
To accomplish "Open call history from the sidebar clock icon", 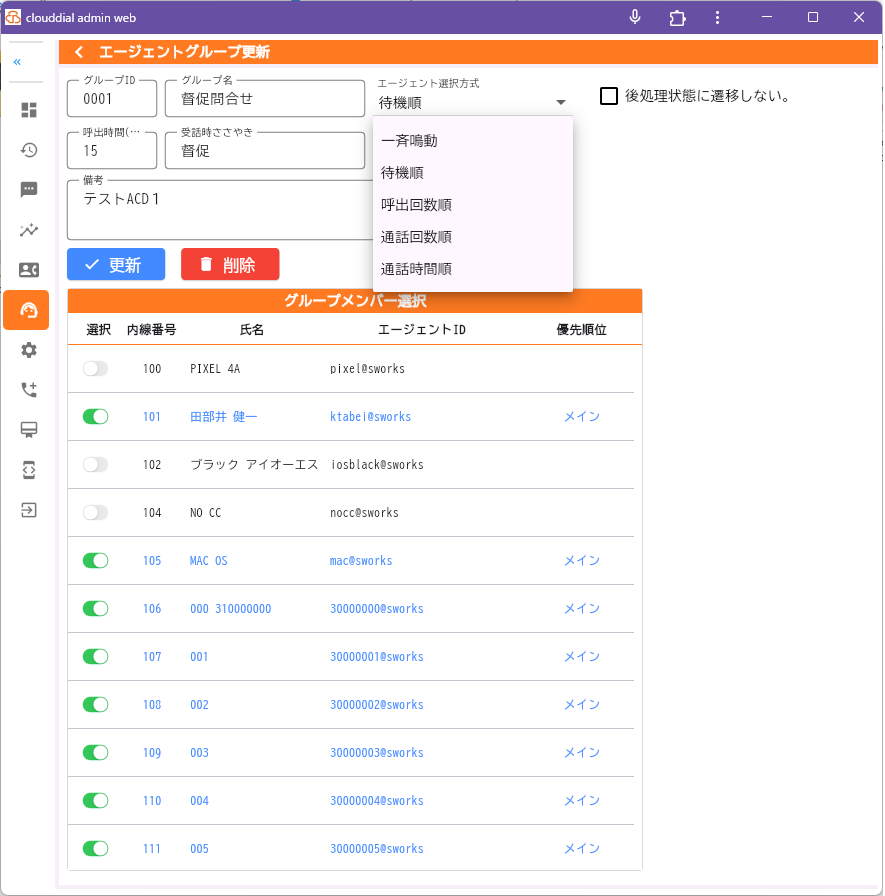I will point(28,150).
